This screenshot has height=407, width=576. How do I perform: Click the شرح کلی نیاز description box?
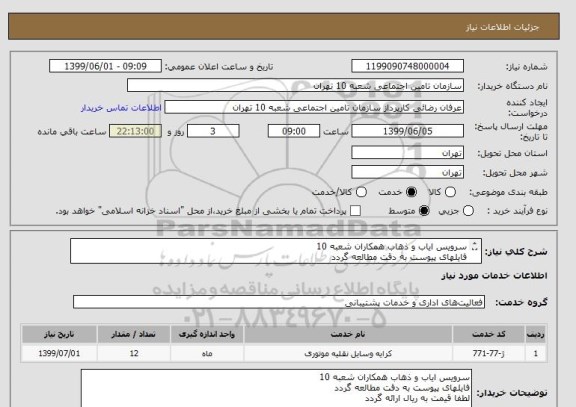[x=276, y=251]
